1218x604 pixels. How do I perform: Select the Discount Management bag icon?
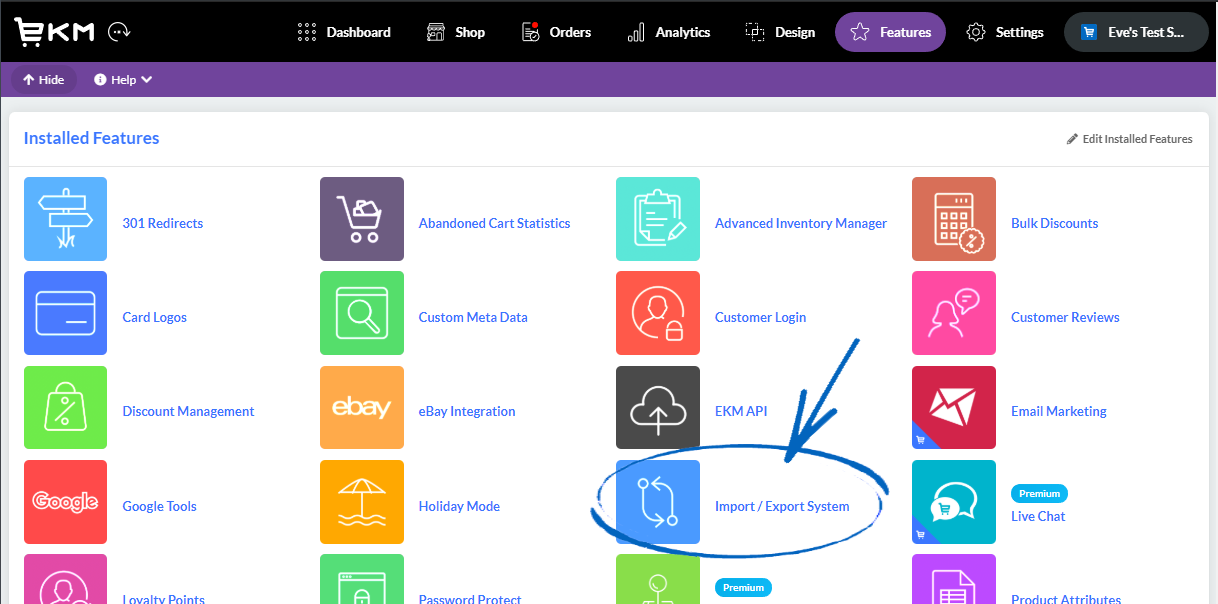pyautogui.click(x=65, y=407)
